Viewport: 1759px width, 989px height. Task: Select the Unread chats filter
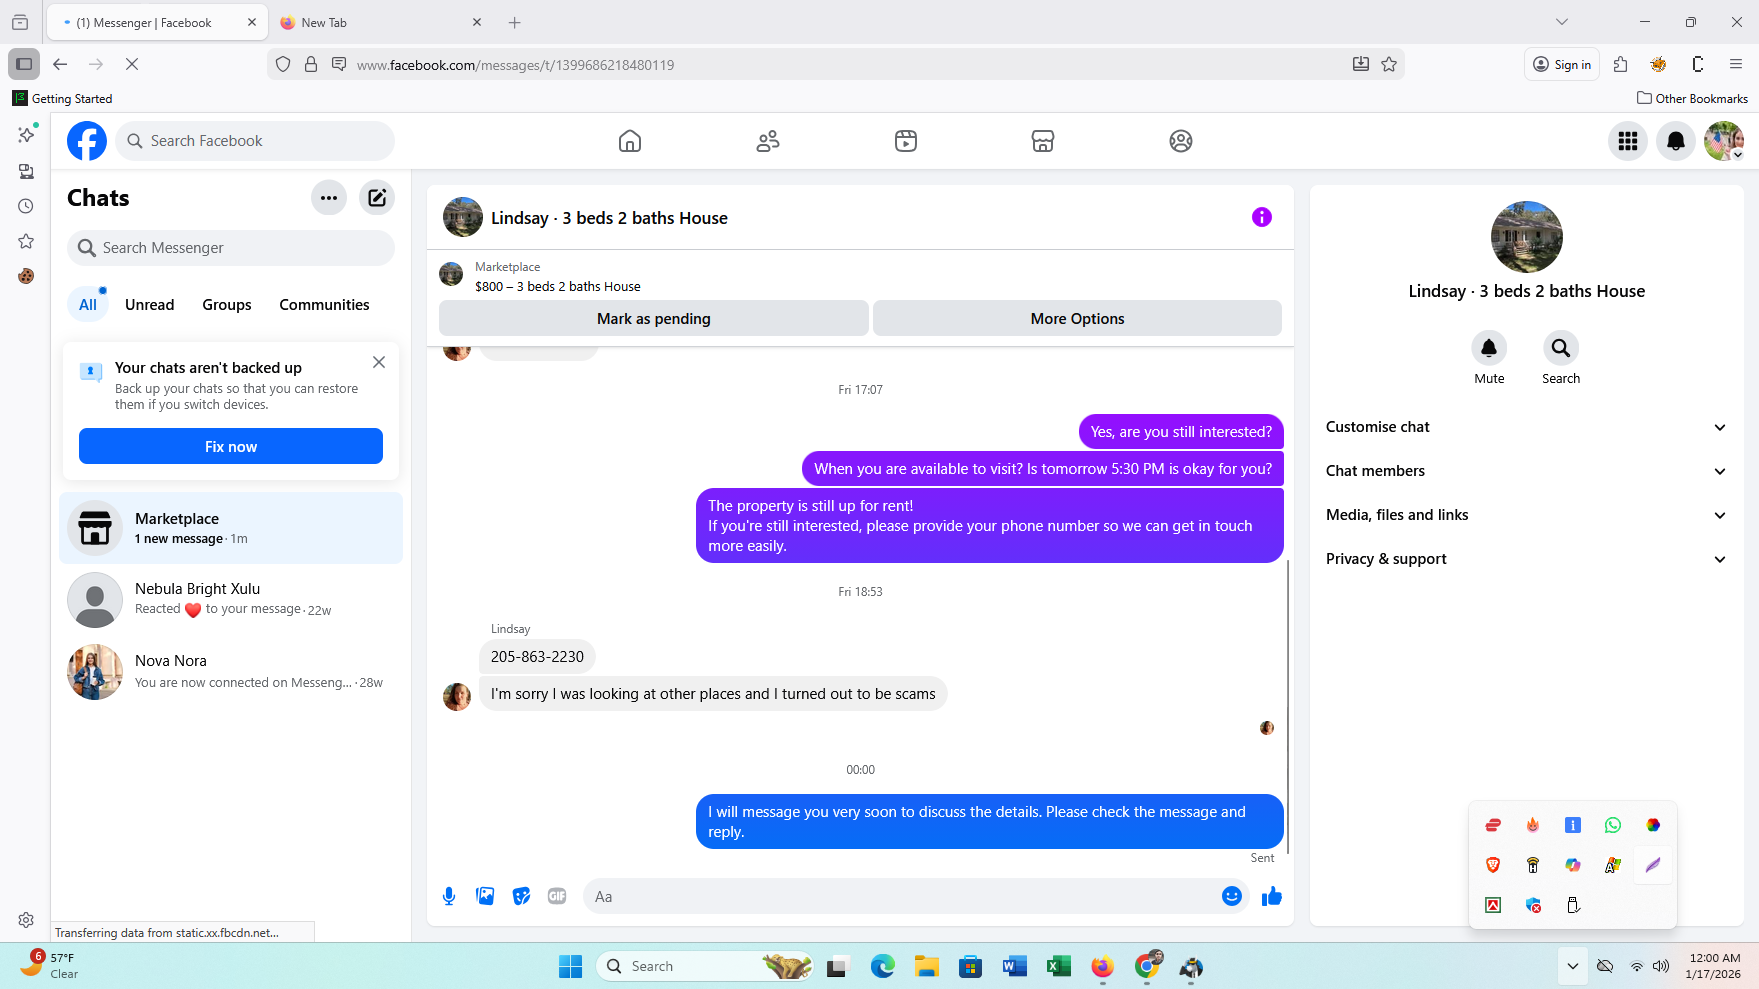click(149, 305)
